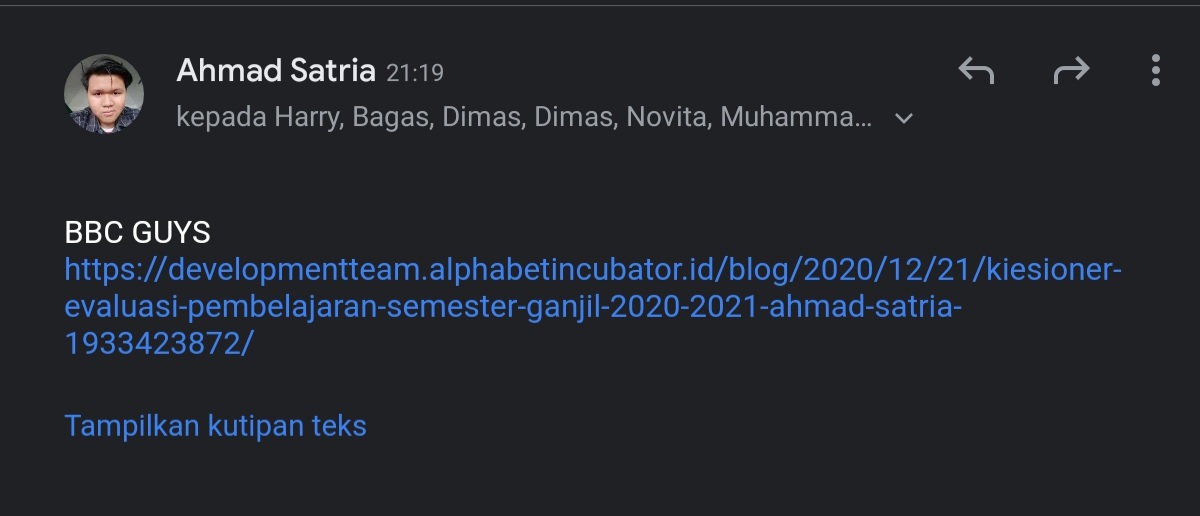Forward this email with the arrow icon
This screenshot has height=516, width=1200.
[1071, 71]
